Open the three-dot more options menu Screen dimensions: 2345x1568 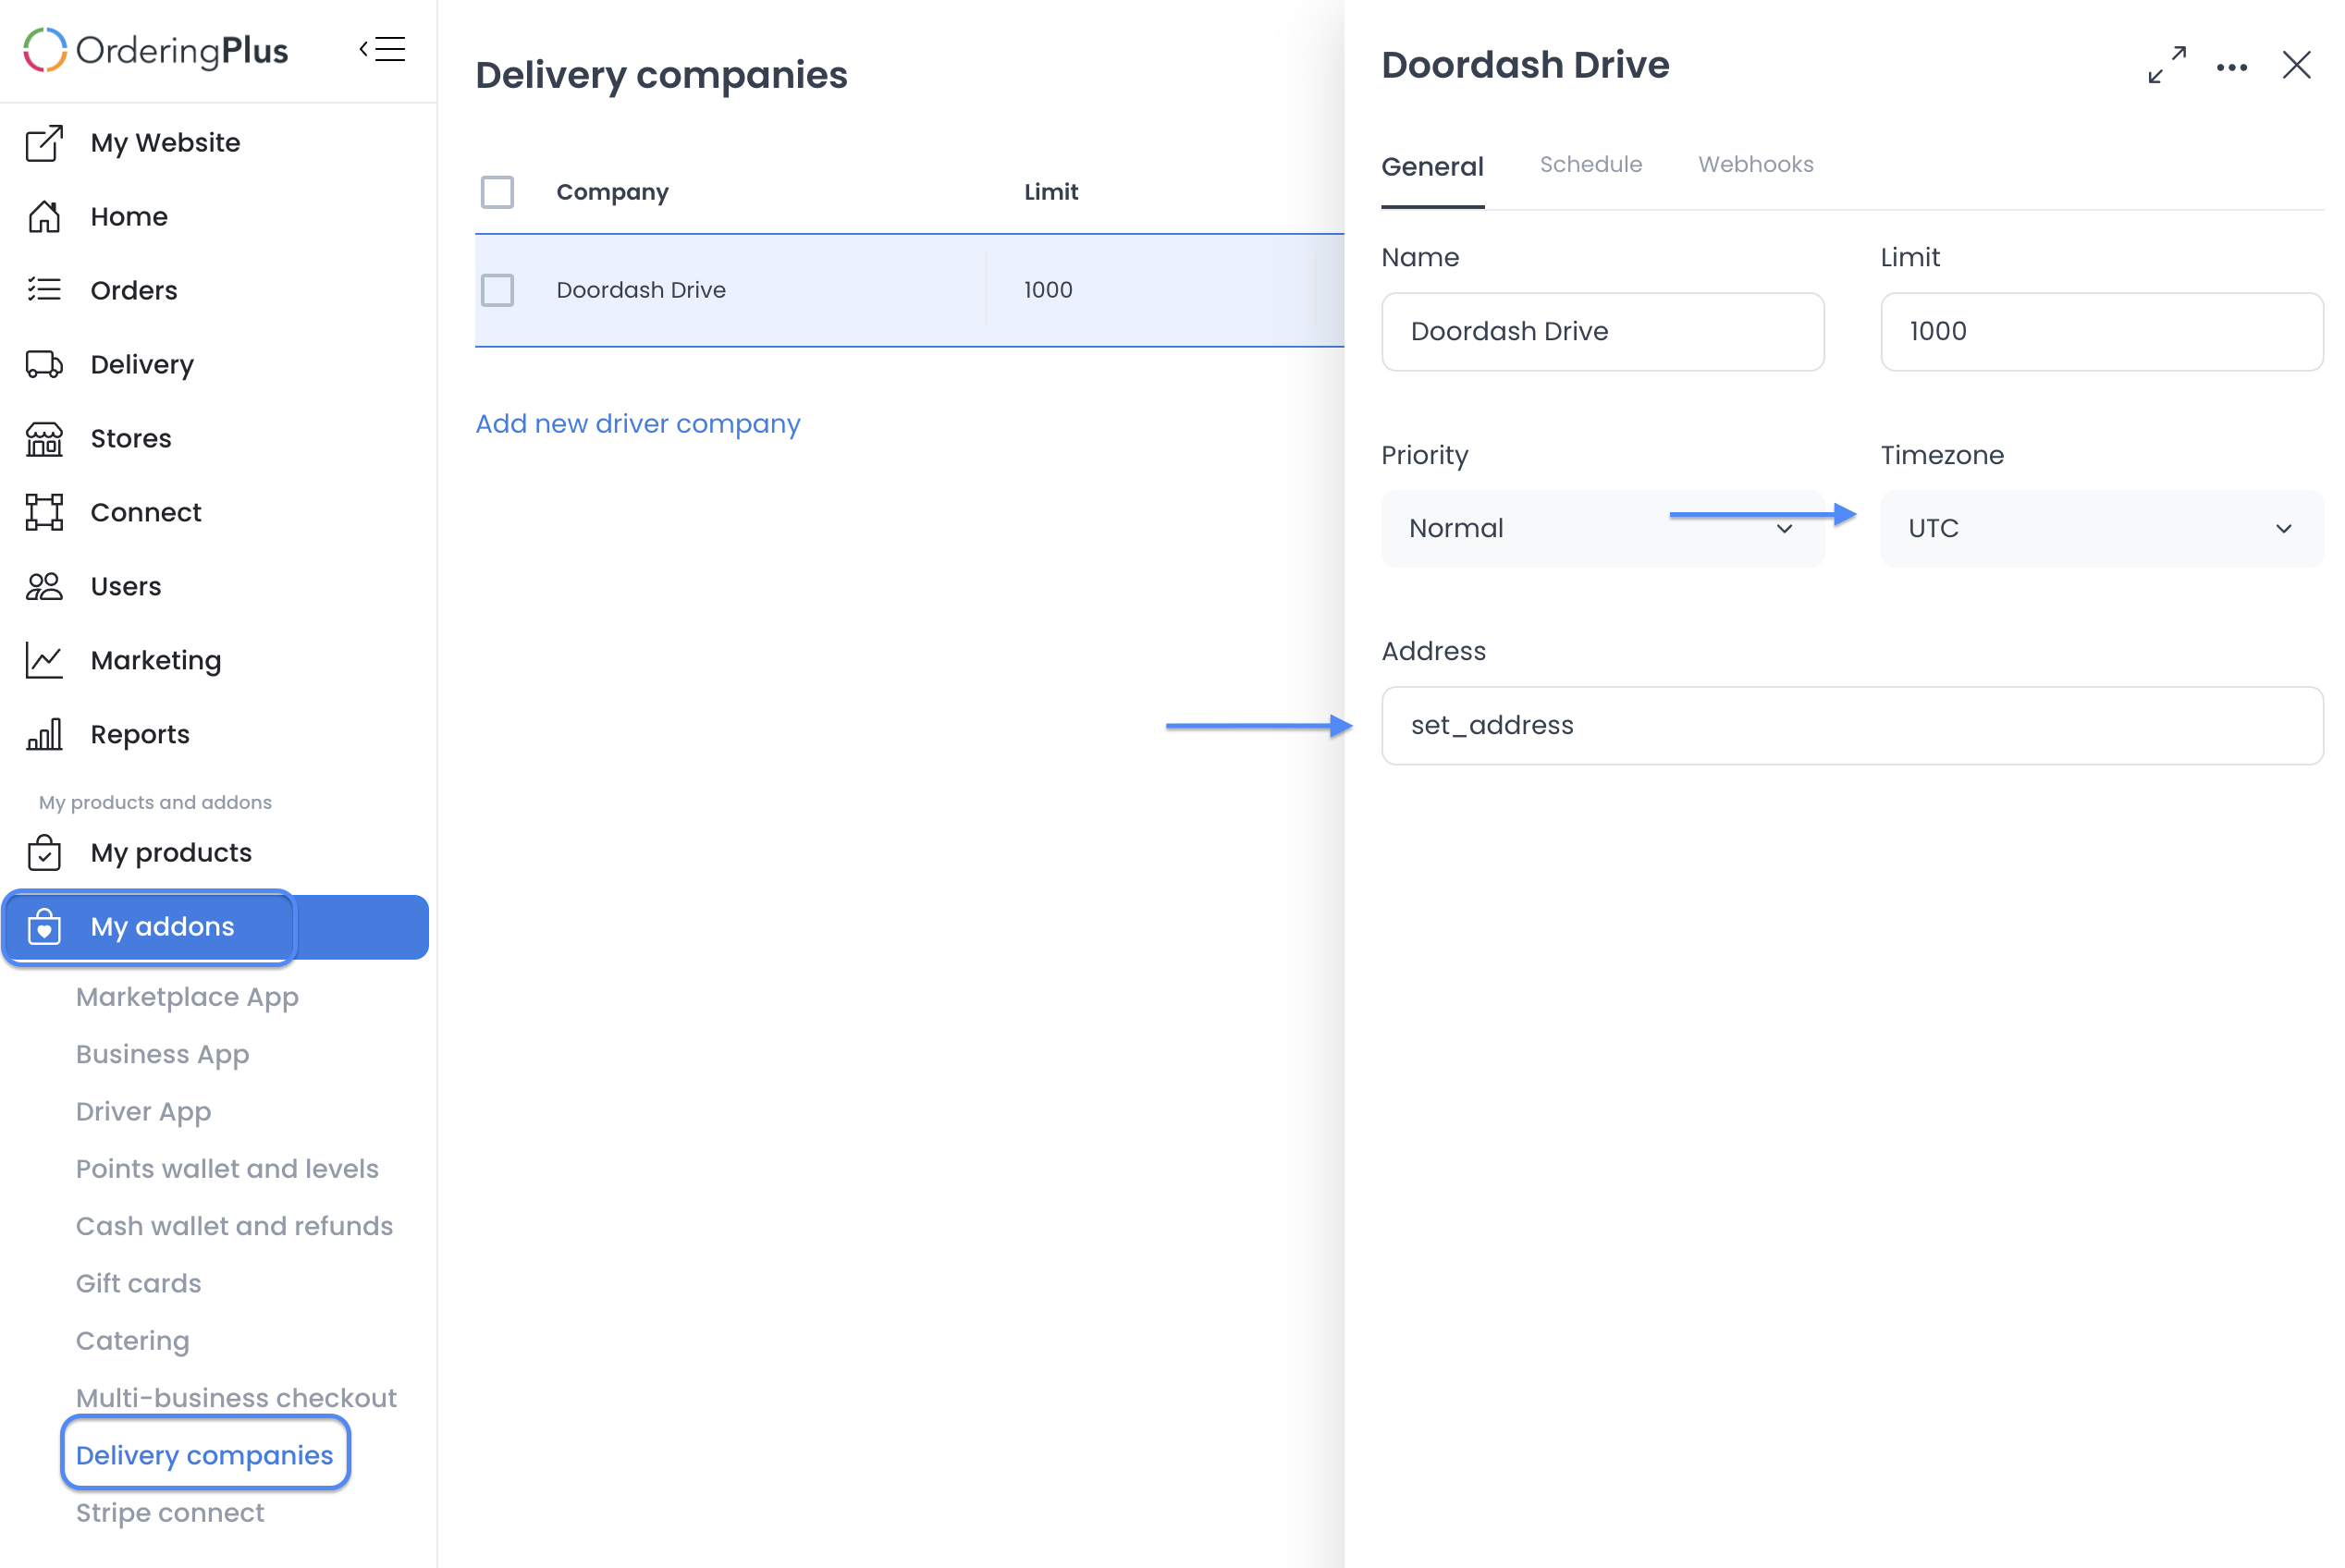point(2231,68)
